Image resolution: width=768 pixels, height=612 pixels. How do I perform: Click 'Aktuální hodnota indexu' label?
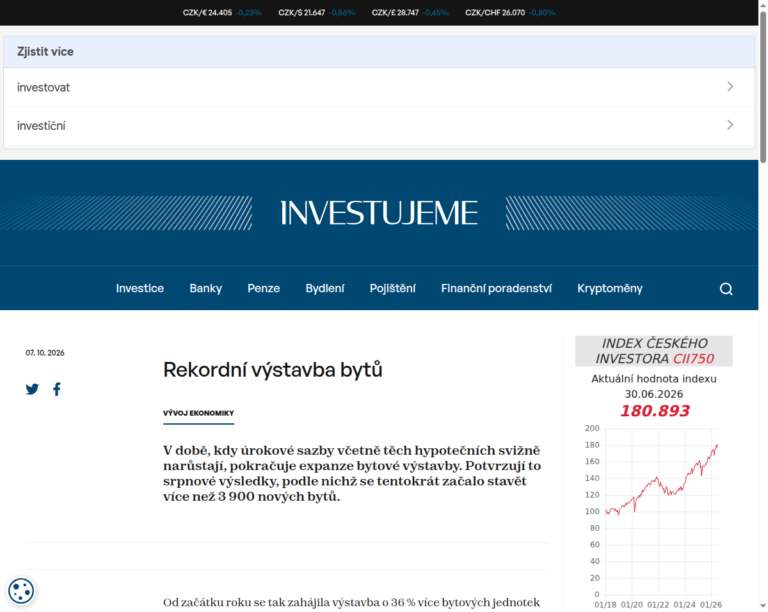[654, 378]
